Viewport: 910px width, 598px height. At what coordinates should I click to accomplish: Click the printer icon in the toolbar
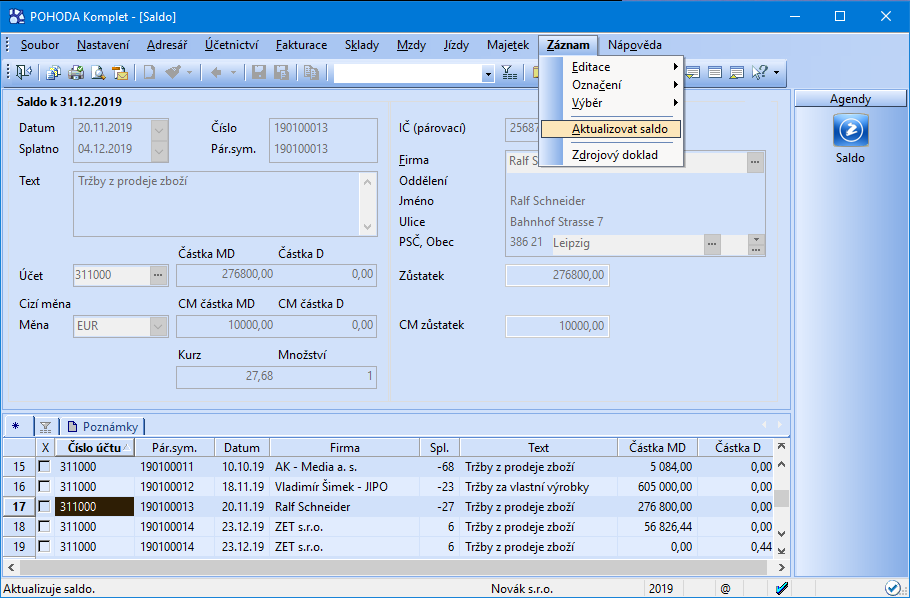point(76,72)
